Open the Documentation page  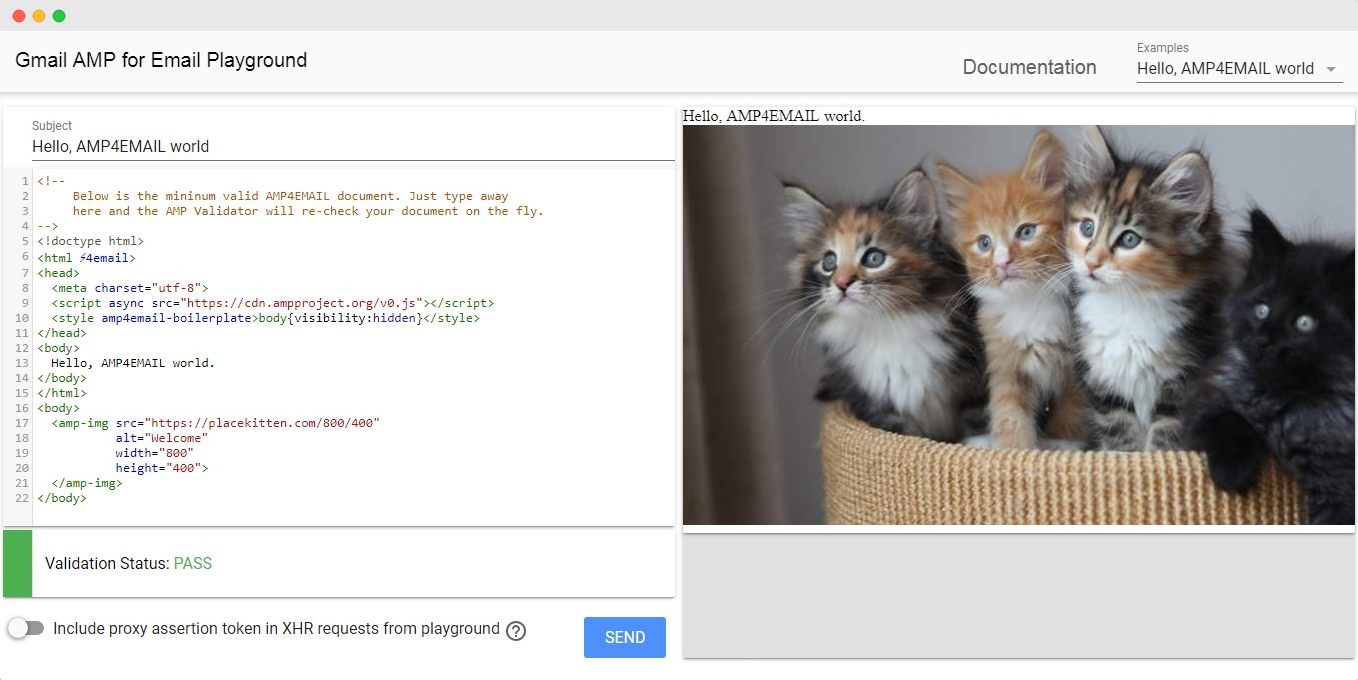tap(1030, 67)
